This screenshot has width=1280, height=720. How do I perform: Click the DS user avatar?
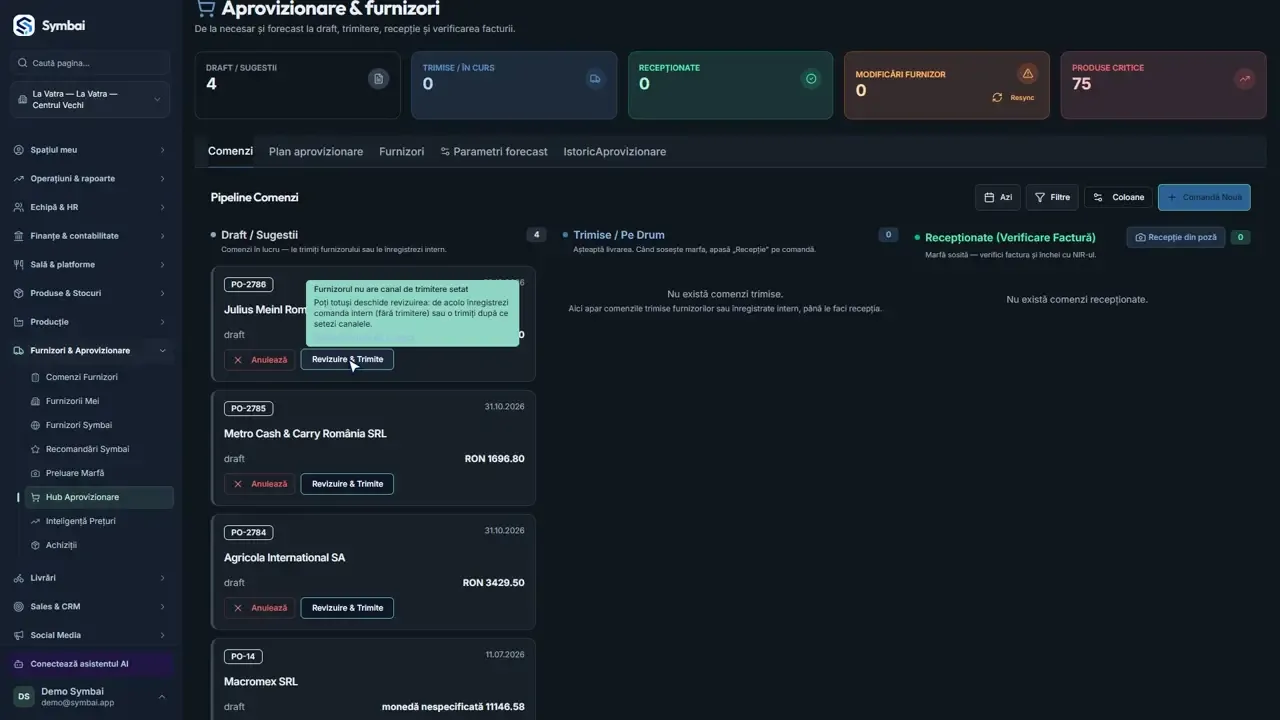(x=24, y=697)
